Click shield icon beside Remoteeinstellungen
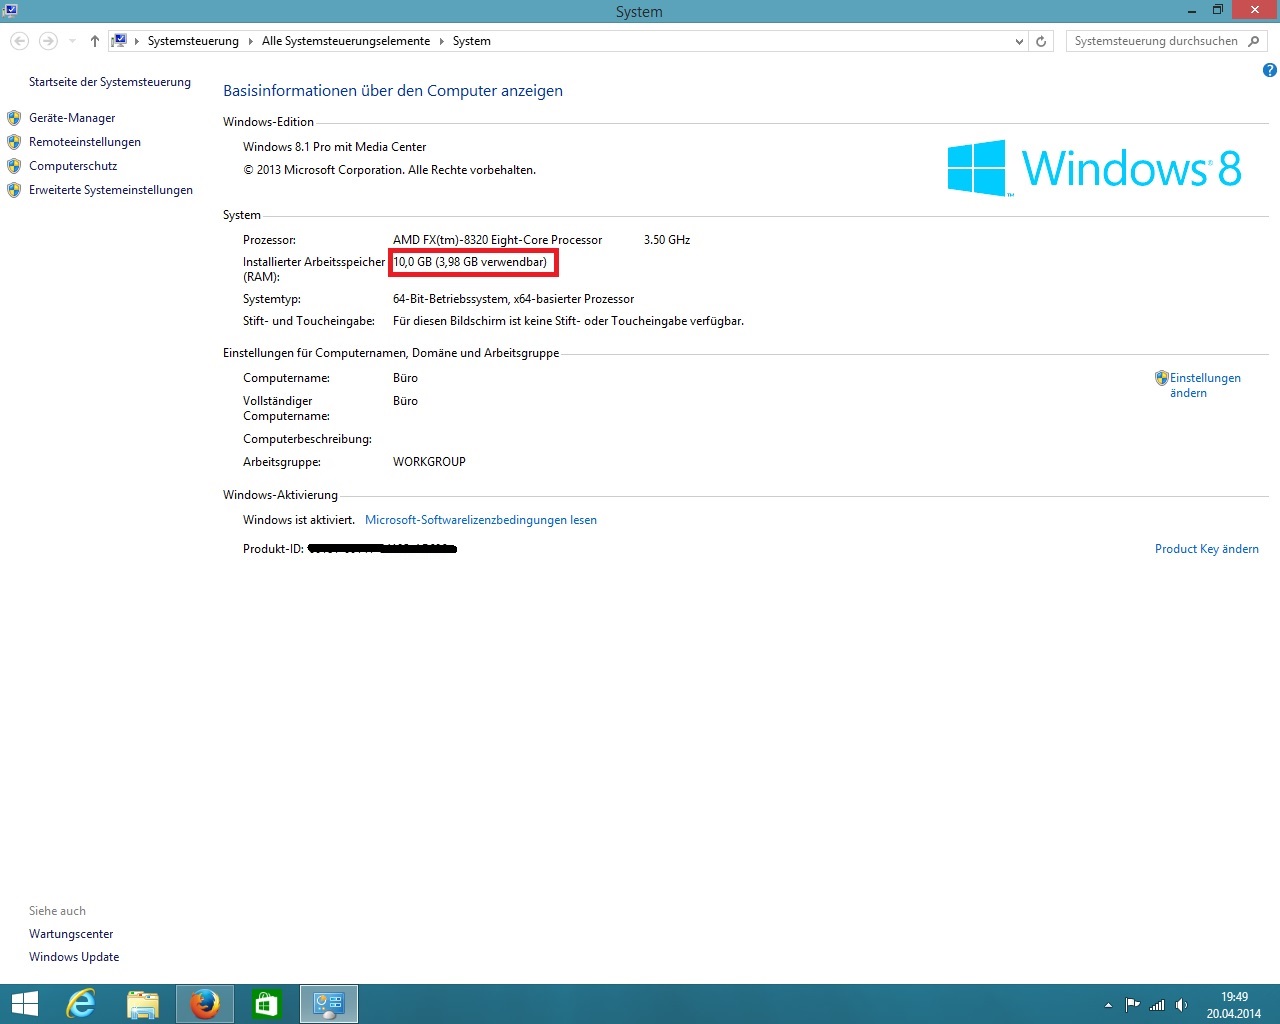 pos(14,142)
